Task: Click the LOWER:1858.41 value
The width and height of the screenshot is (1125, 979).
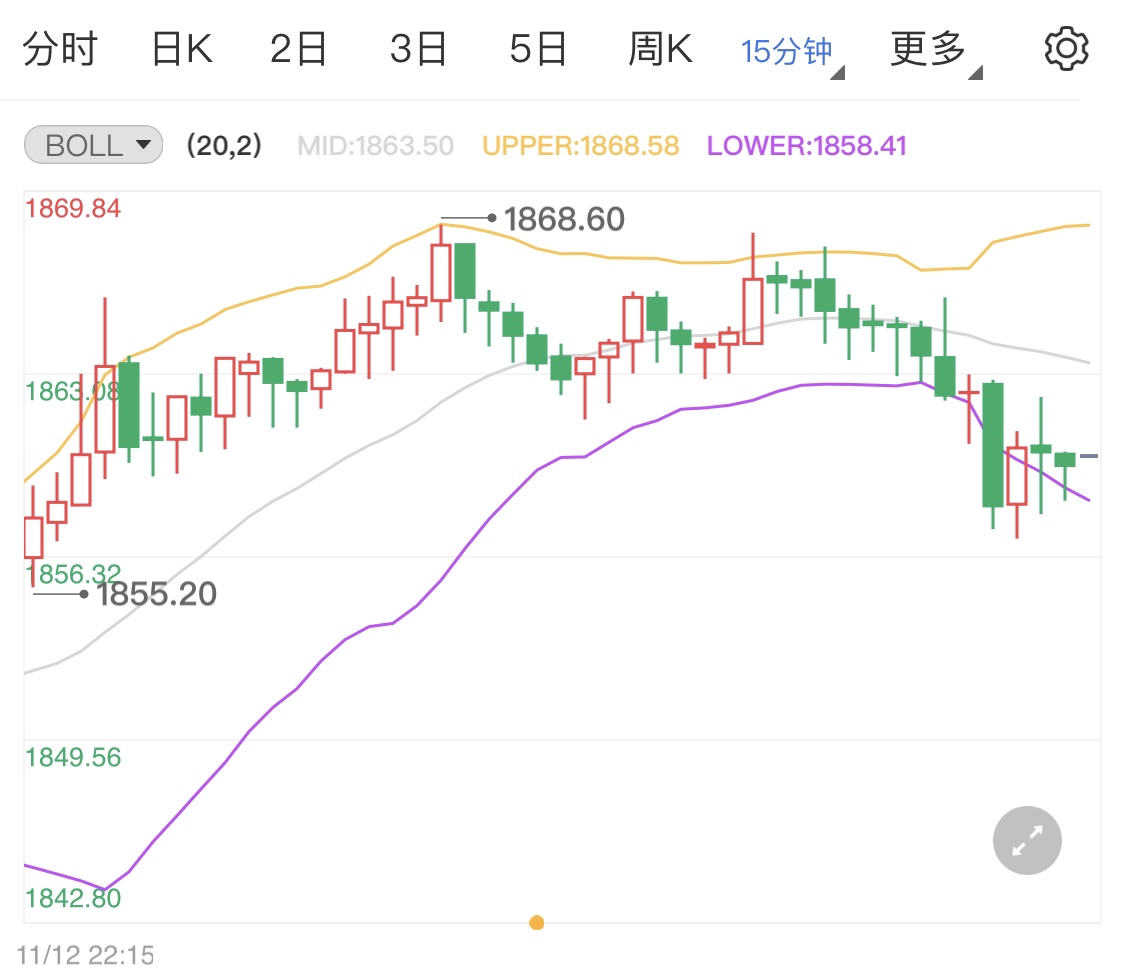Action: 806,146
